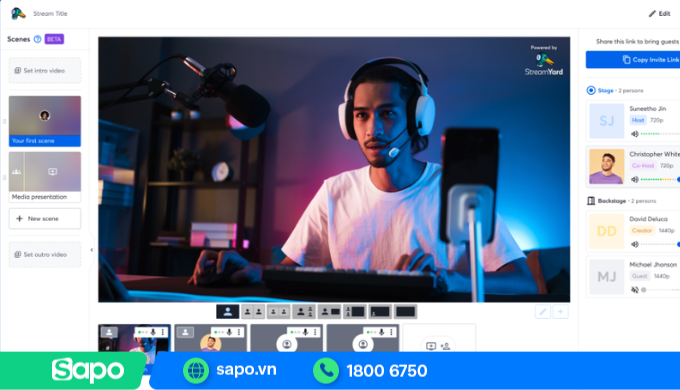Select the cropped two-person side-by-side layout

253,311
